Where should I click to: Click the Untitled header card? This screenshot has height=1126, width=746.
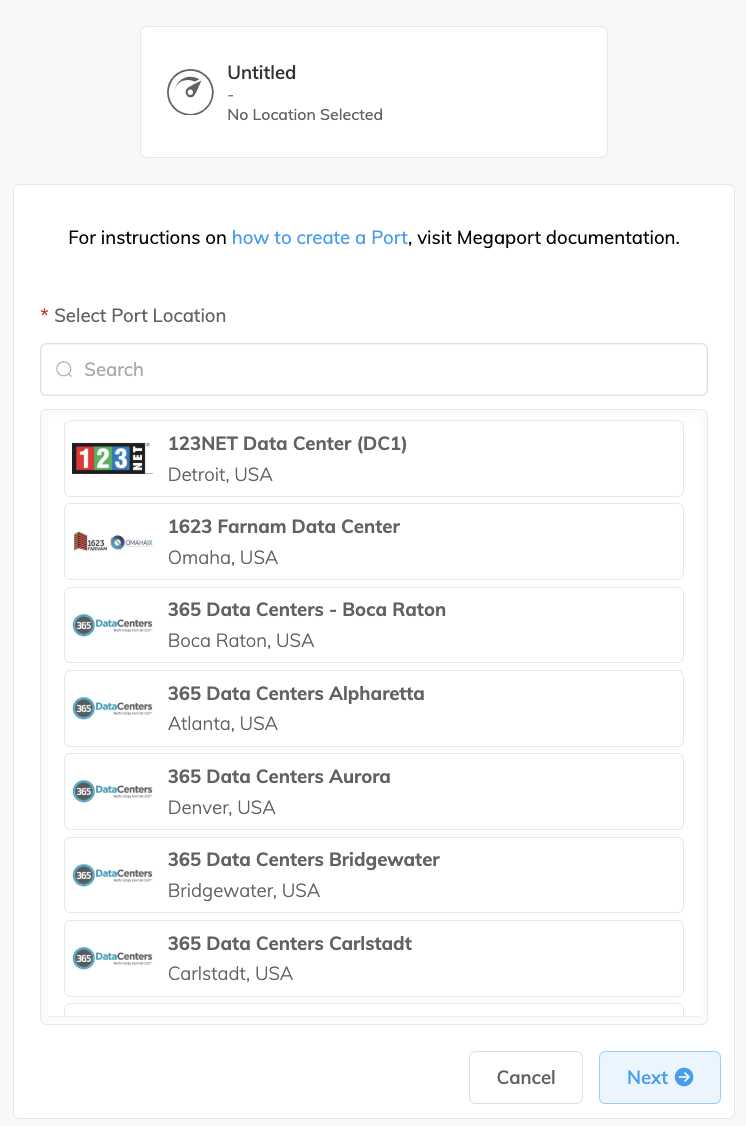(x=373, y=91)
